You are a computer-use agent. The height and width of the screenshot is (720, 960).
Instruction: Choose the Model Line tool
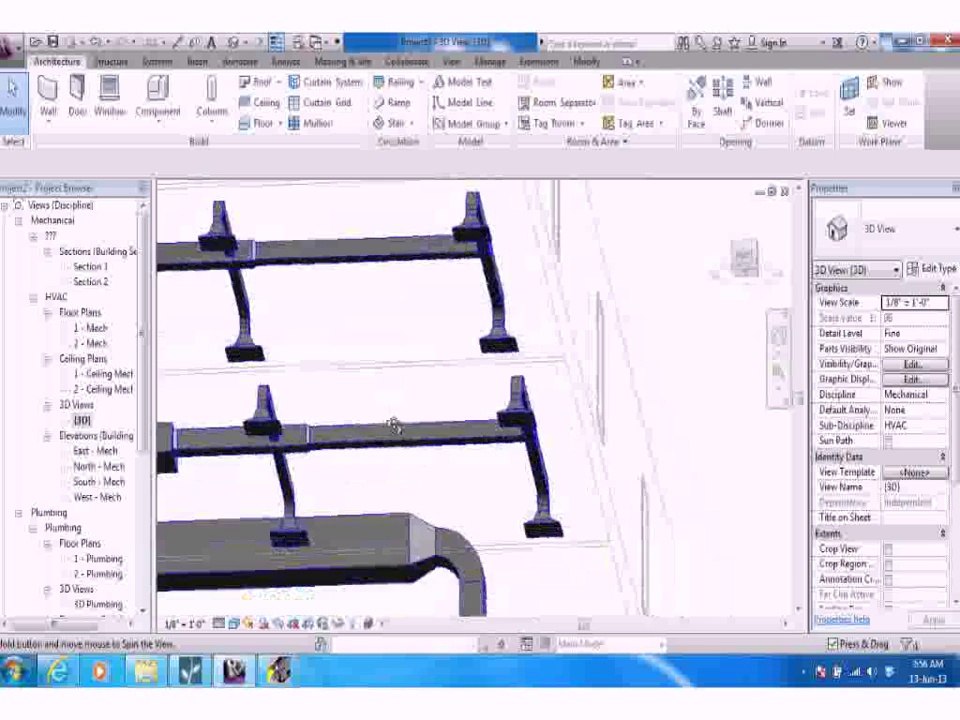click(x=463, y=103)
